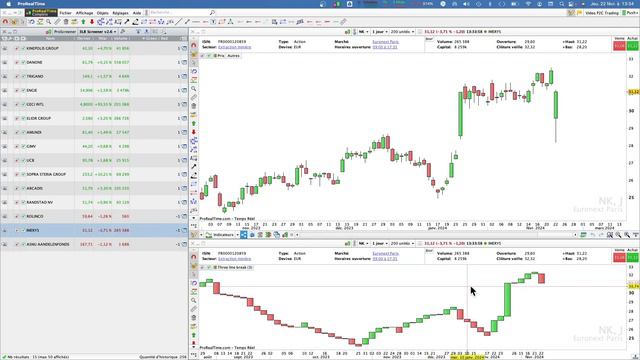The image size is (640, 360).
Task: Open 200 unités dropdown on lower chart
Action: point(402,243)
